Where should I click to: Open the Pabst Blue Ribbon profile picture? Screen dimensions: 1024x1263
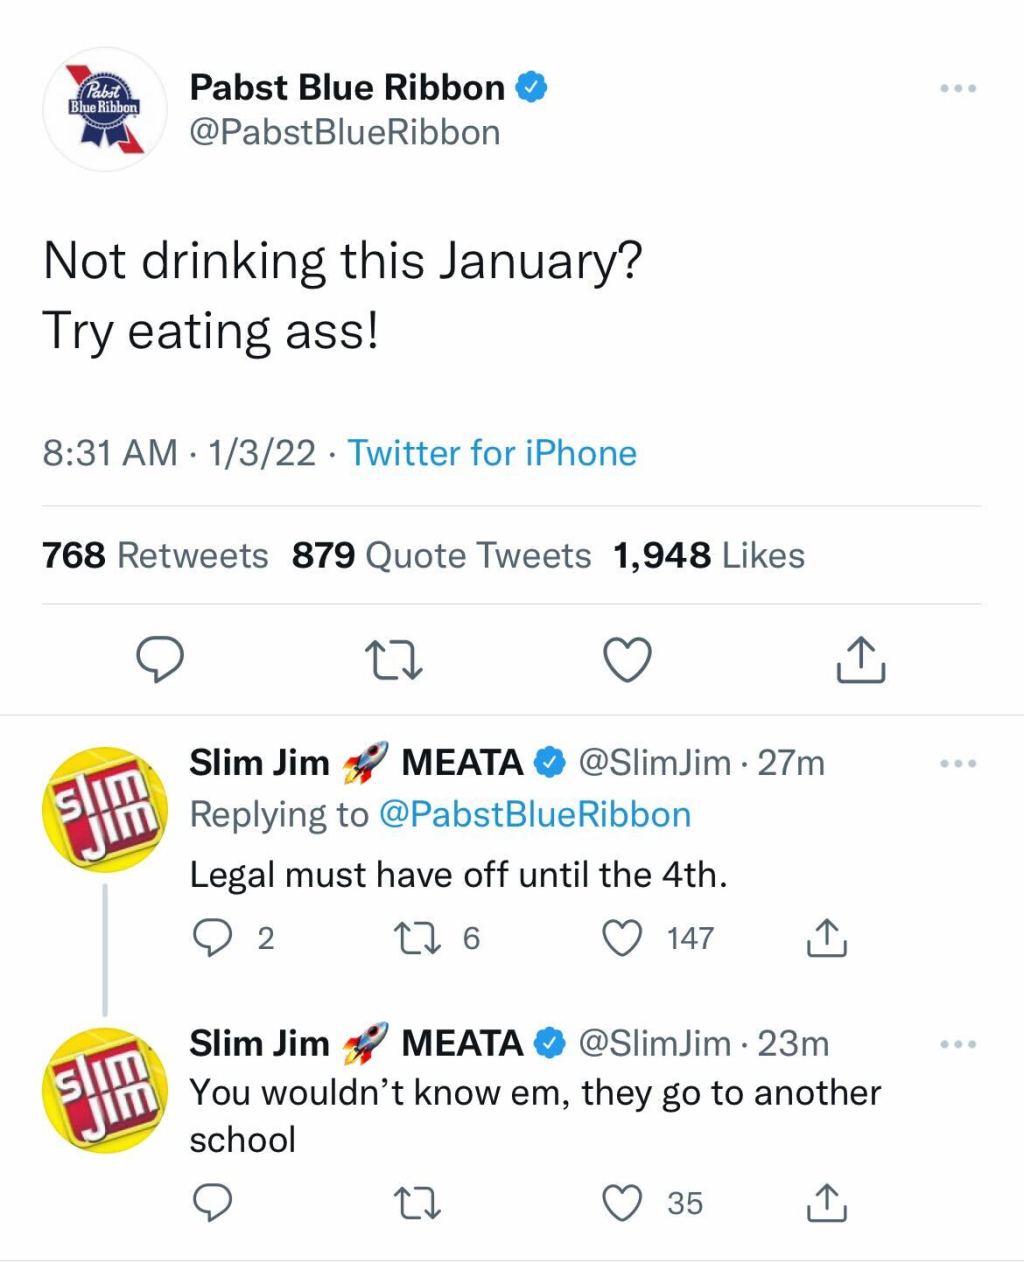tap(104, 108)
